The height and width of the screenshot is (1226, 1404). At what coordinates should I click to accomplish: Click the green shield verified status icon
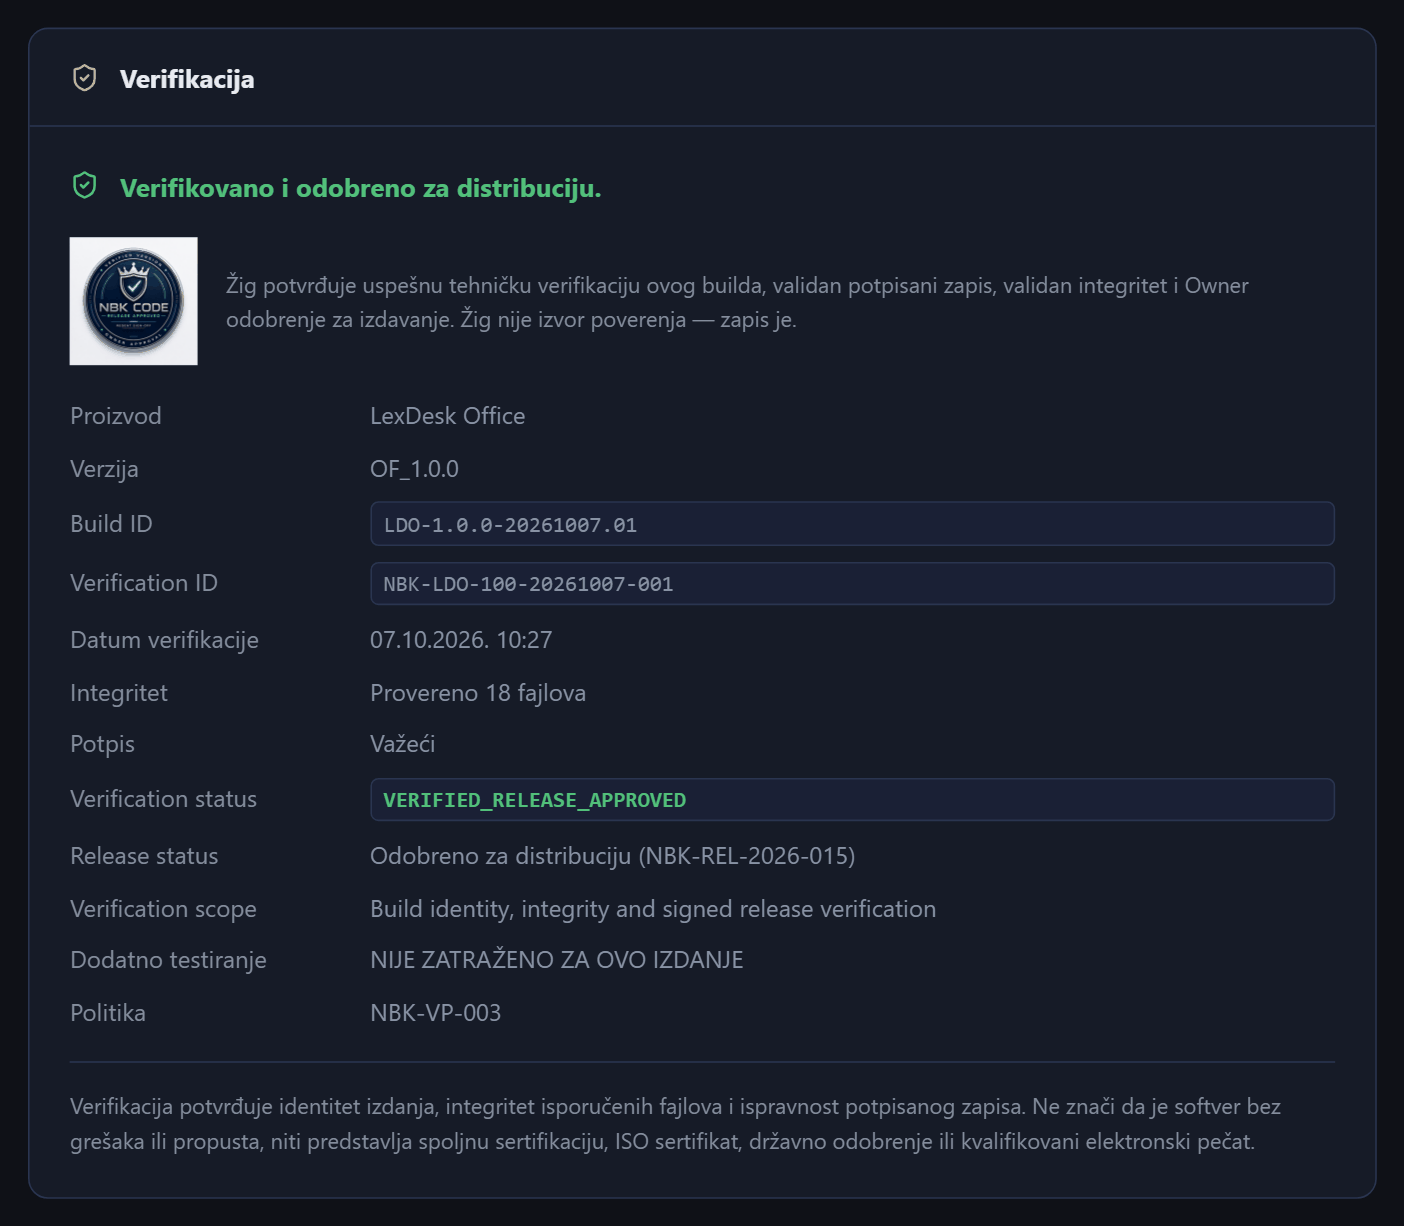85,186
